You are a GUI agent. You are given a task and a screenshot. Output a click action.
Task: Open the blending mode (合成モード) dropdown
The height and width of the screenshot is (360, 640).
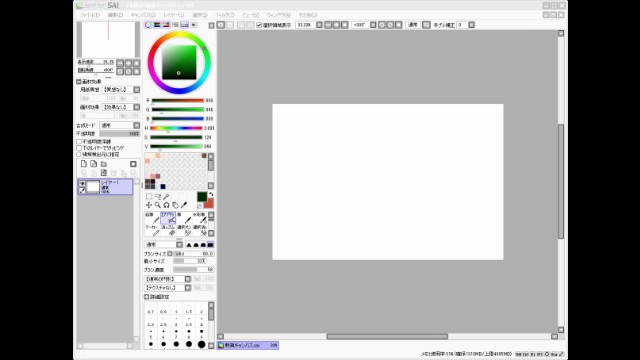[x=120, y=125]
